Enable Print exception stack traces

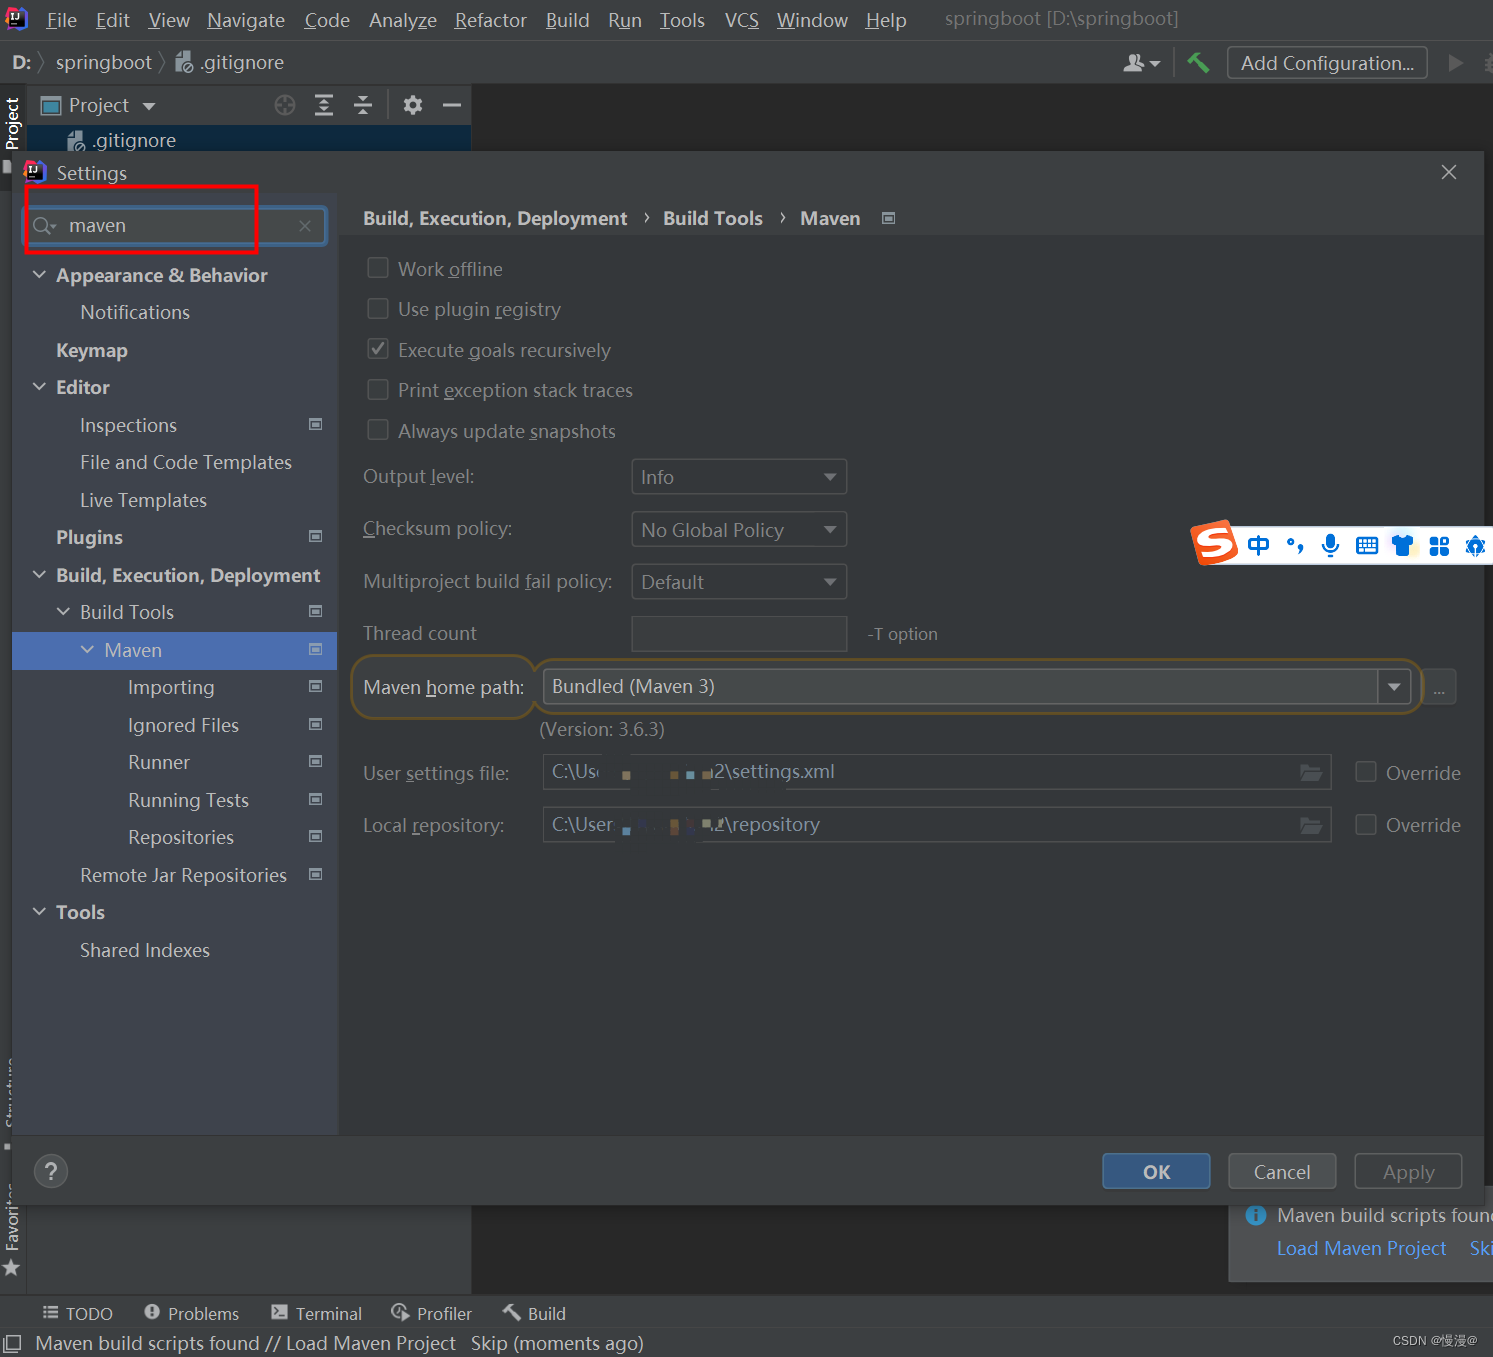click(x=378, y=389)
